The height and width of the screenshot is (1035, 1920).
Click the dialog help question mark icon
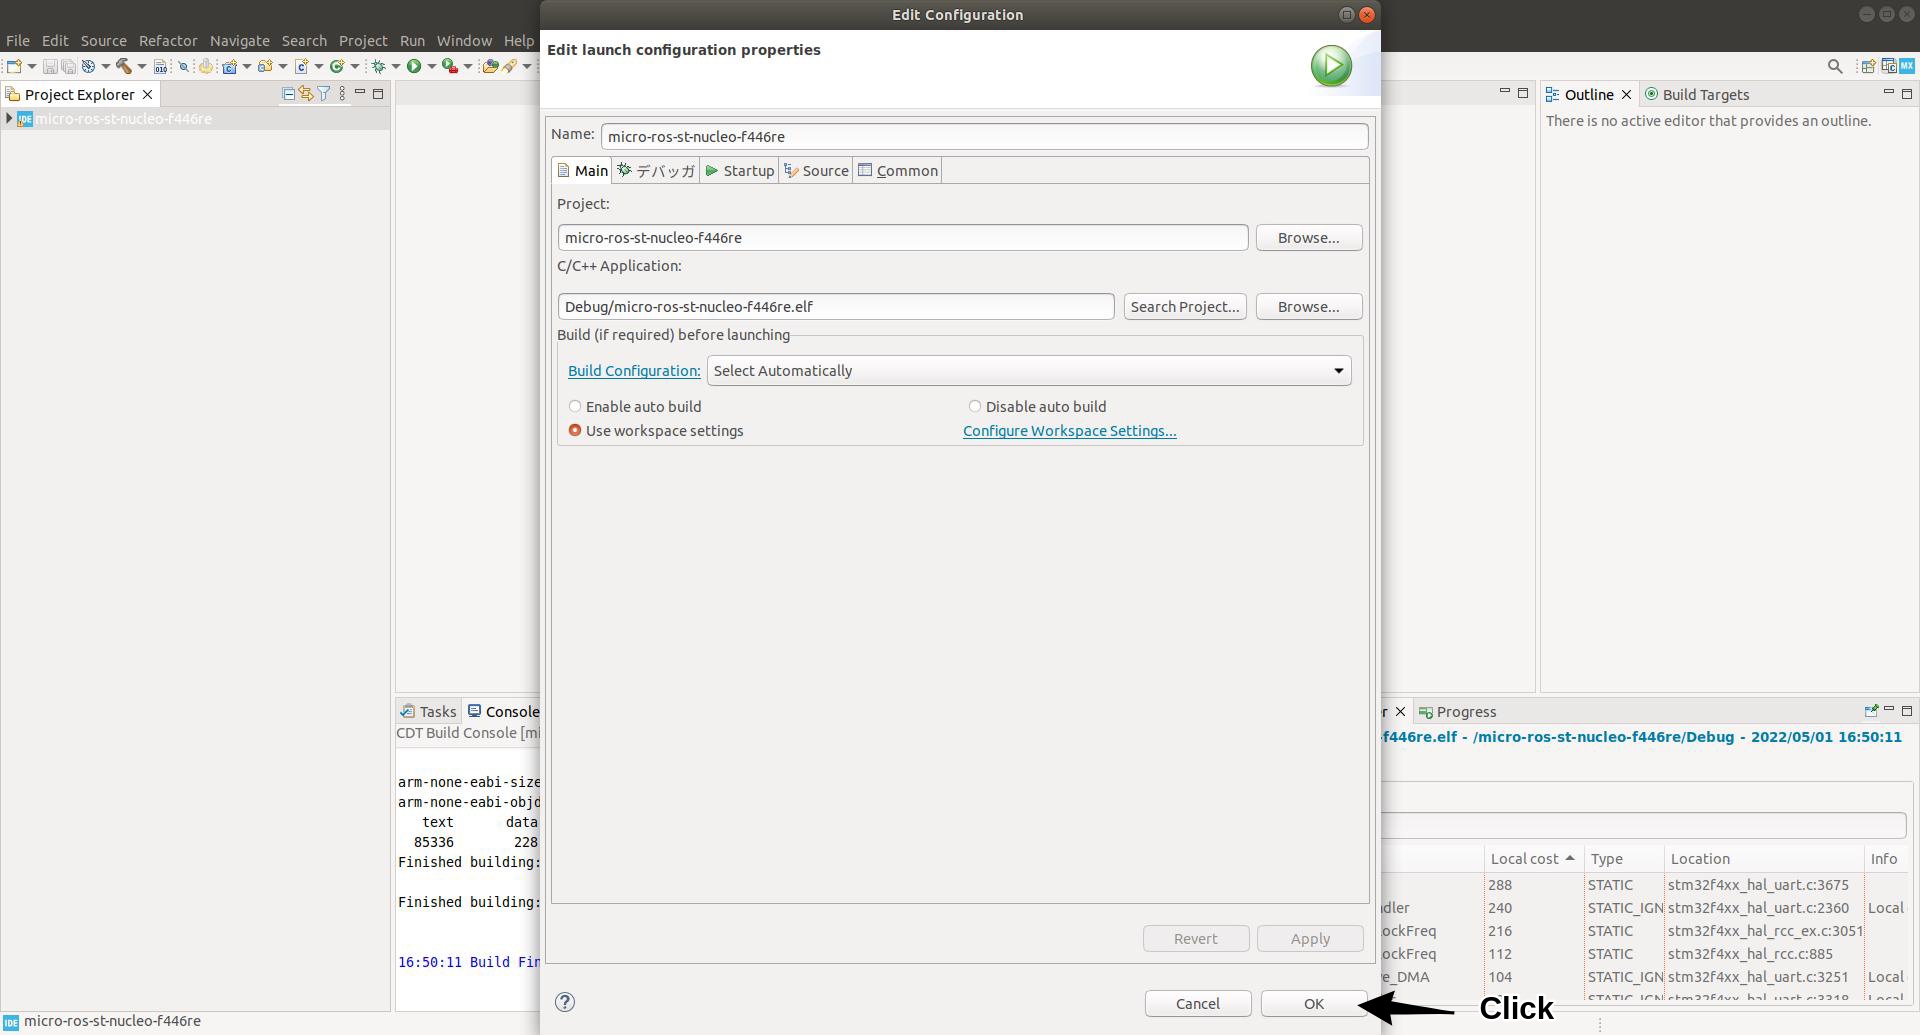pos(565,1002)
